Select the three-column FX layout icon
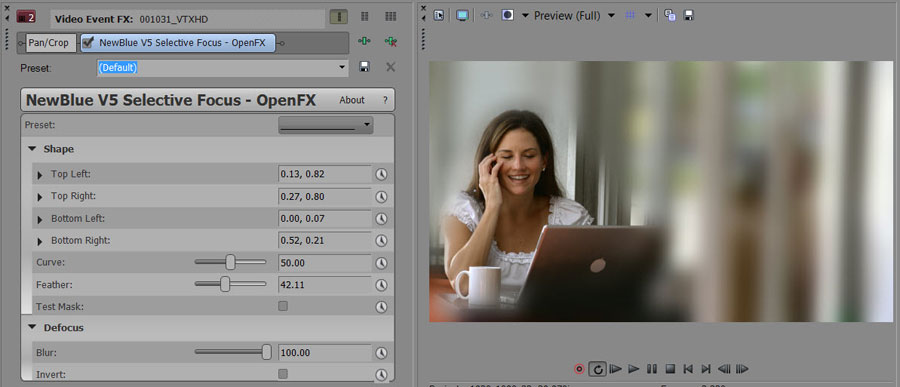The height and width of the screenshot is (387, 900). pos(391,17)
